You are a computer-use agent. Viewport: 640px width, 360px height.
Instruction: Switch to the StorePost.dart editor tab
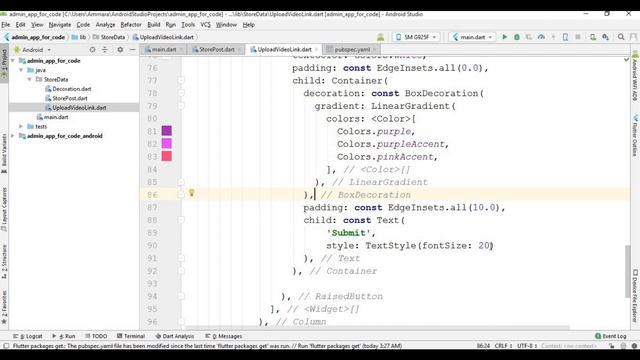[217, 49]
